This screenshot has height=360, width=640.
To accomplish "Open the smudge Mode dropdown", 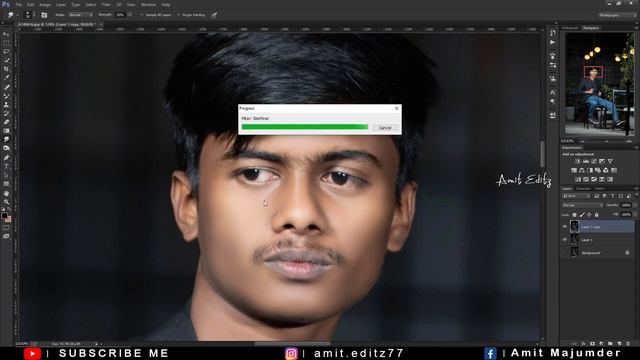I will (80, 15).
